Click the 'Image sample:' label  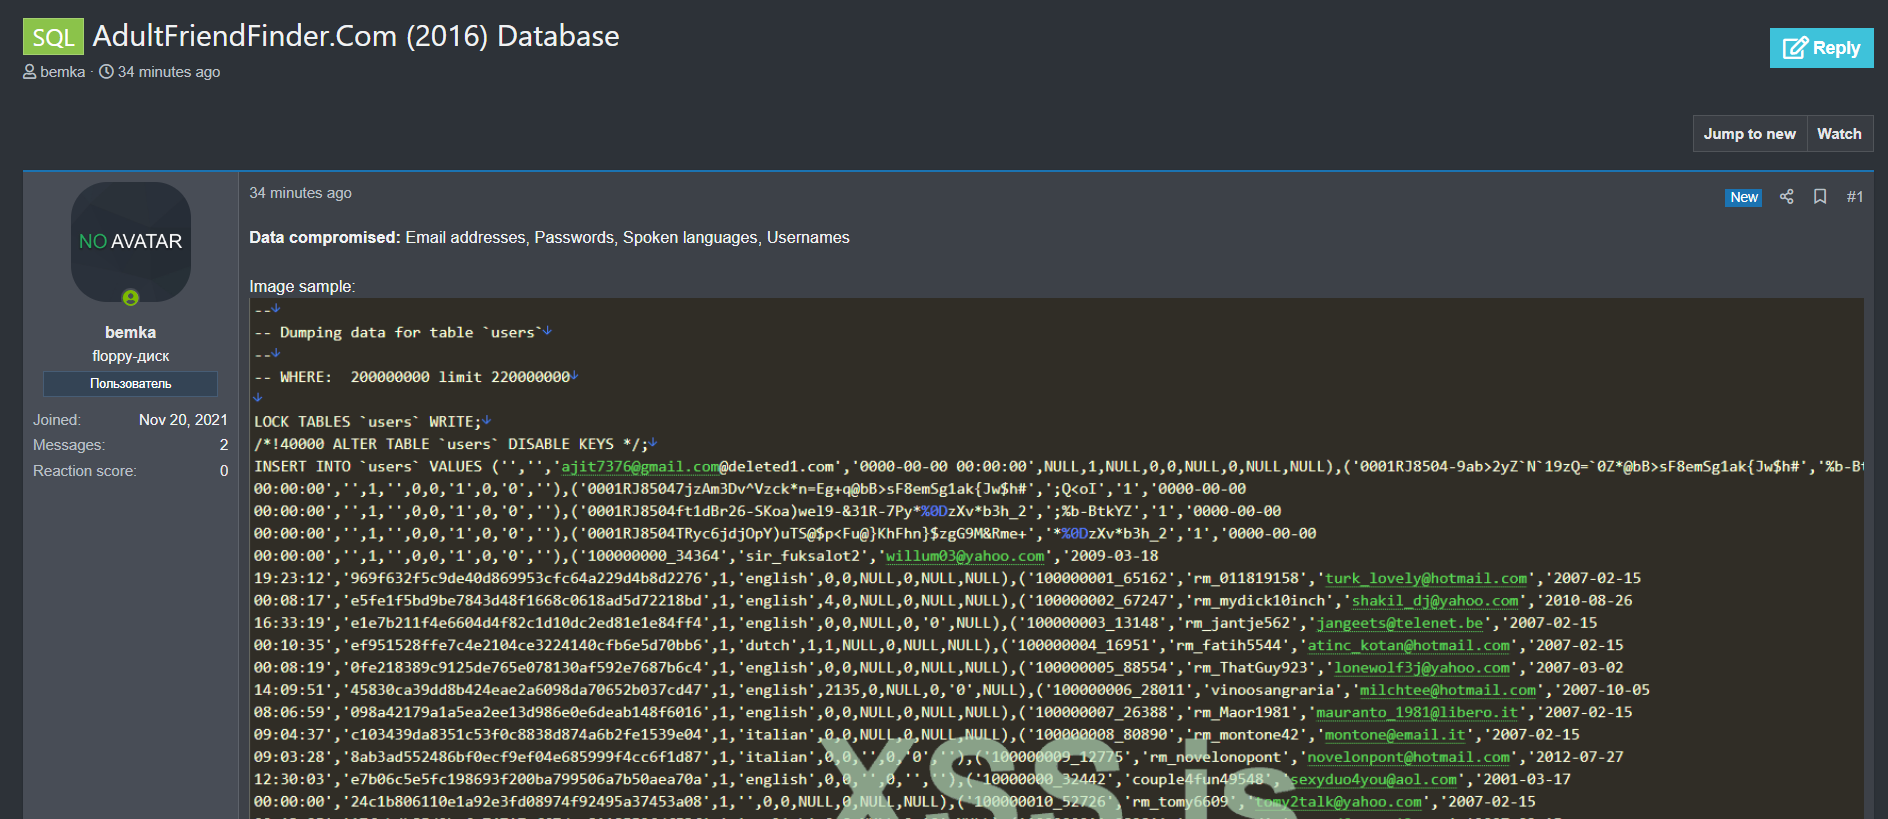[x=302, y=287]
